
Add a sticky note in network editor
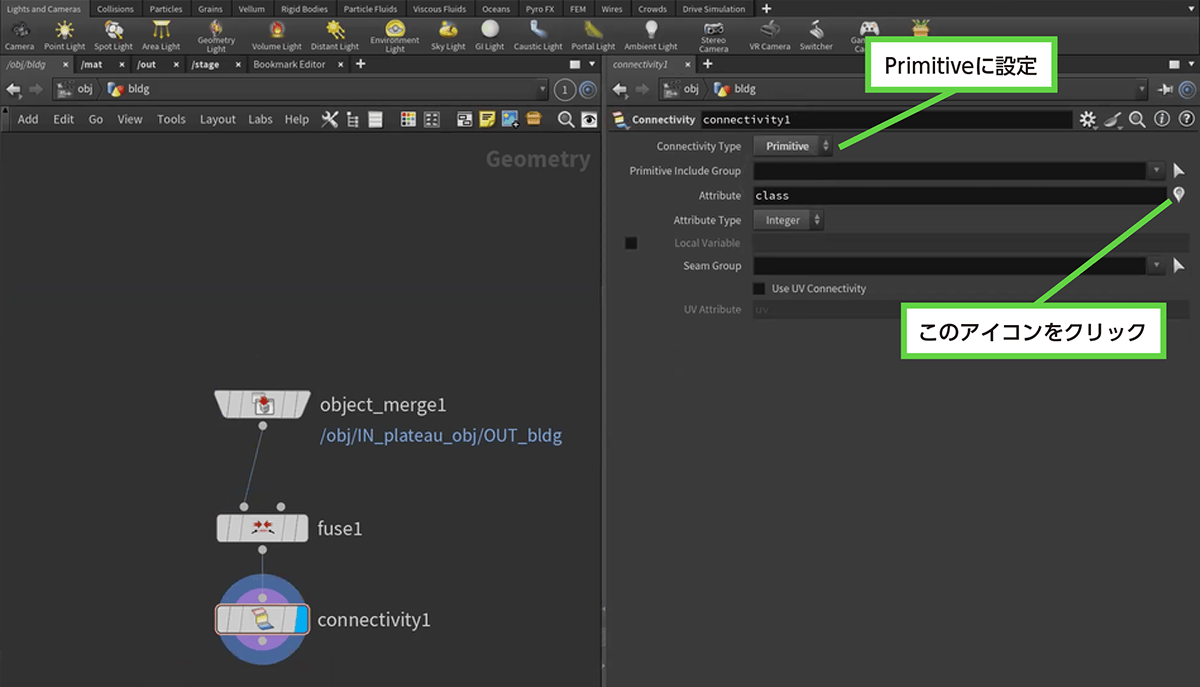(x=487, y=119)
